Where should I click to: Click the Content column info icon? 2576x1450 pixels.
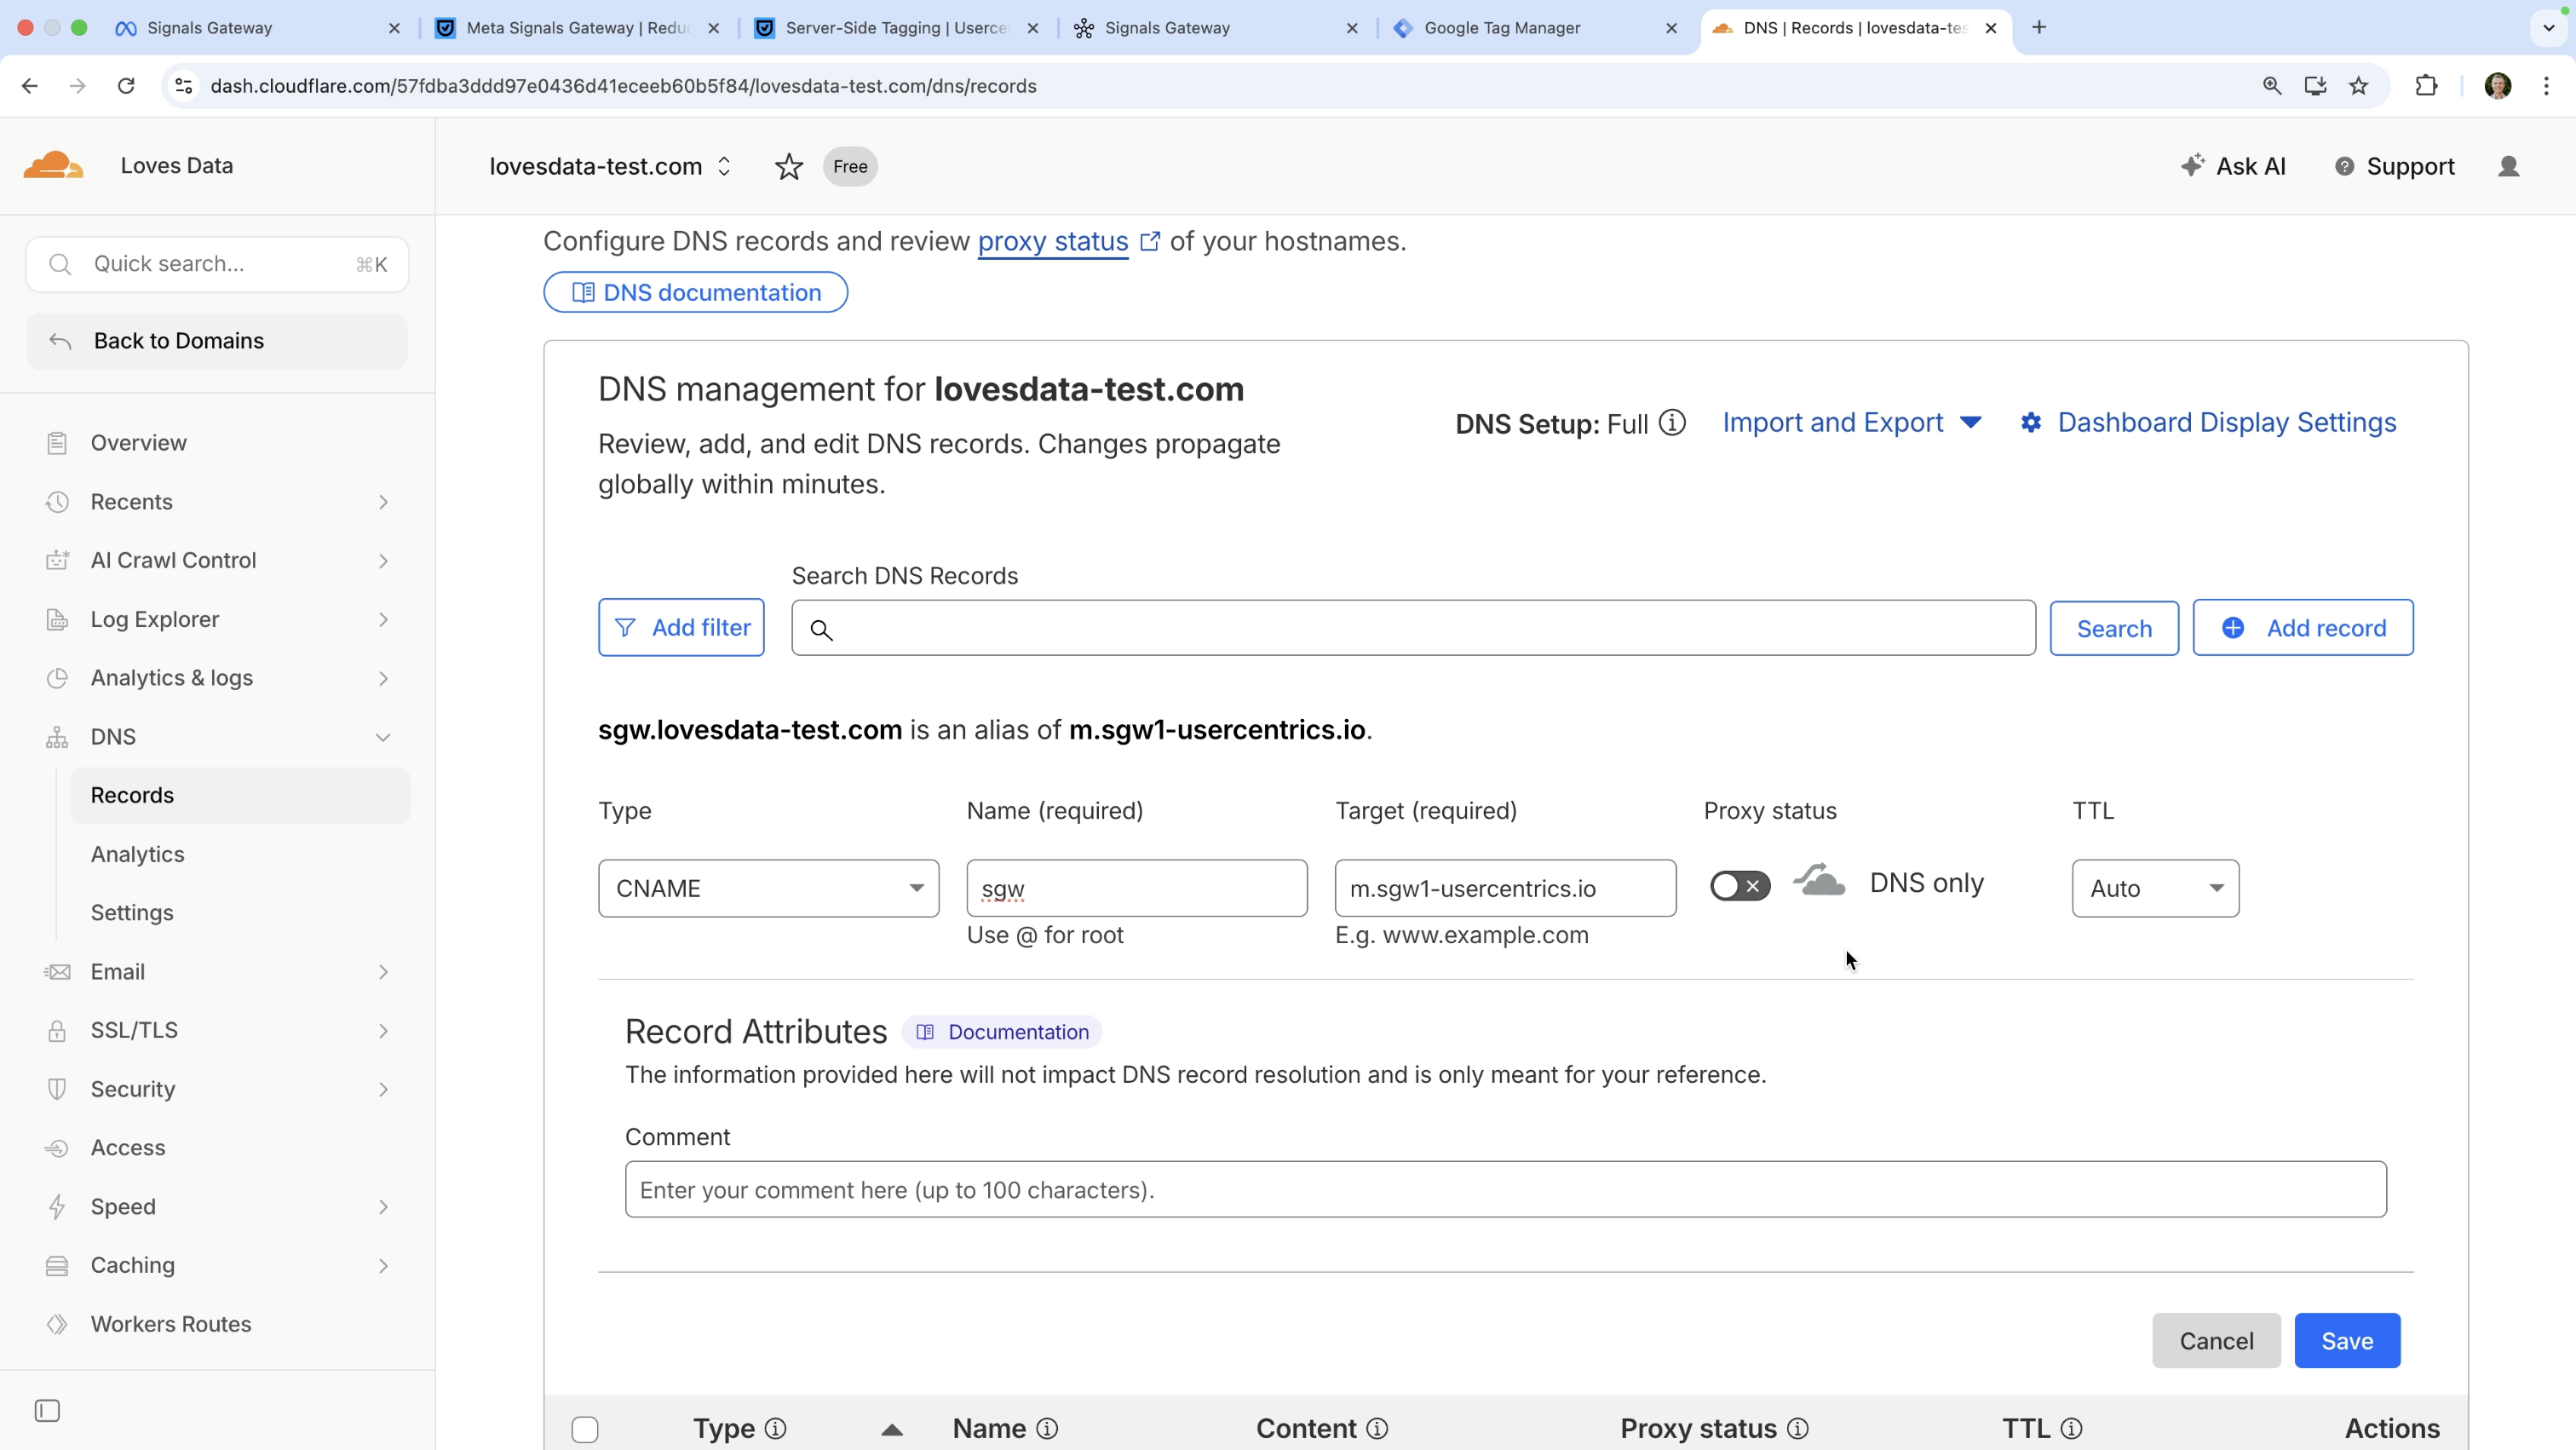tap(1377, 1428)
